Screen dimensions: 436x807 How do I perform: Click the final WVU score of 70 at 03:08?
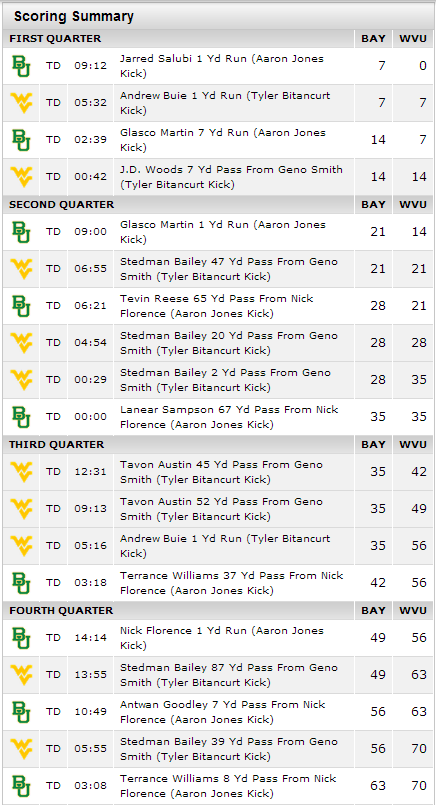(x=418, y=786)
